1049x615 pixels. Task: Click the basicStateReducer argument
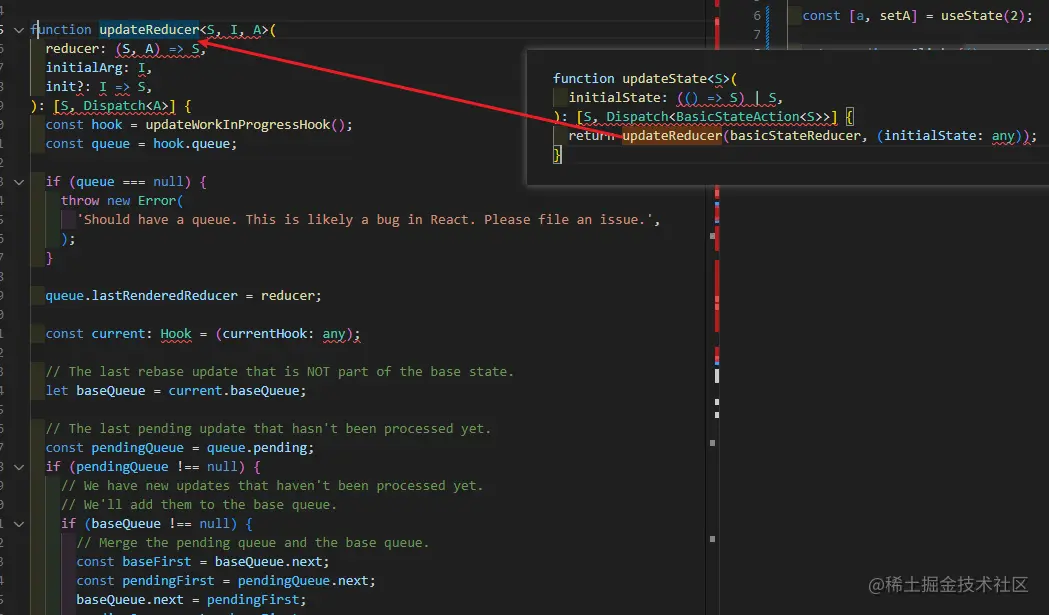795,136
